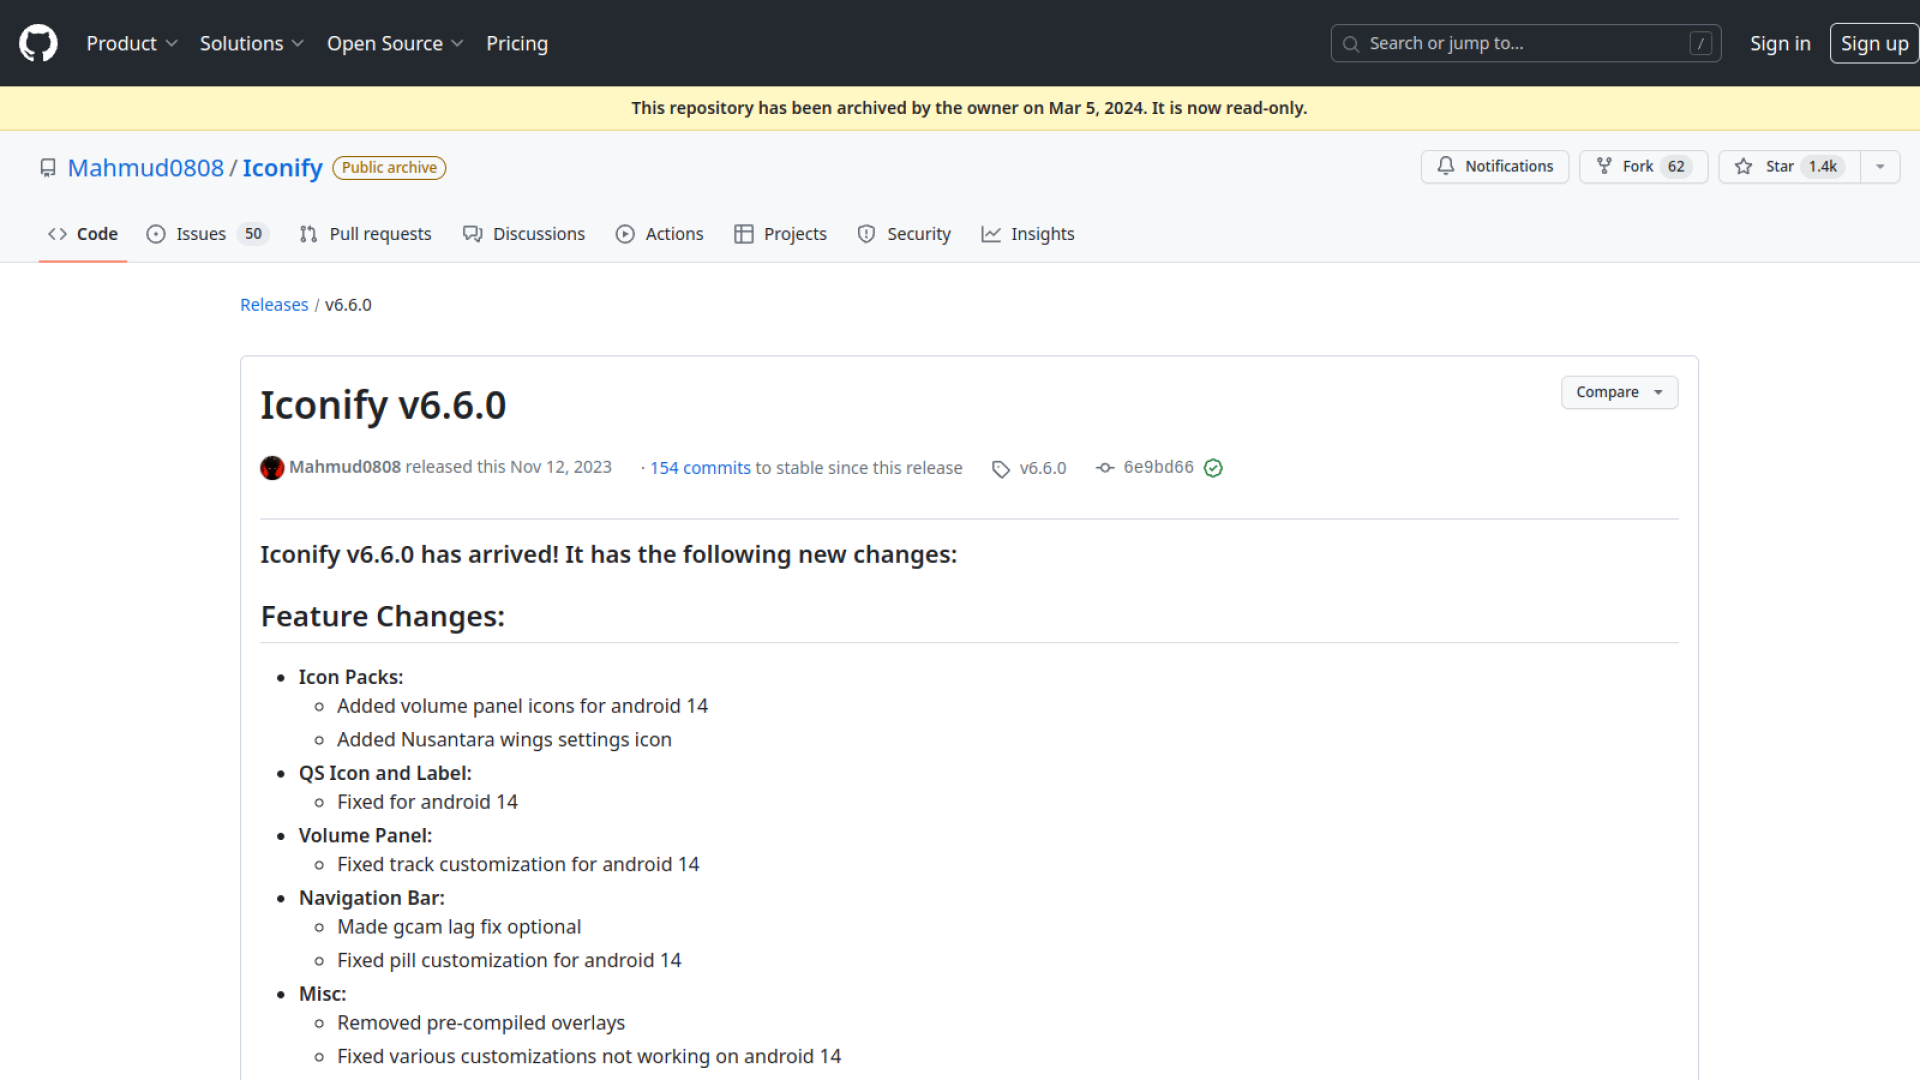Viewport: 1920px width, 1080px height.
Task: Click the v6.6.0 tag icon
Action: coord(1000,468)
